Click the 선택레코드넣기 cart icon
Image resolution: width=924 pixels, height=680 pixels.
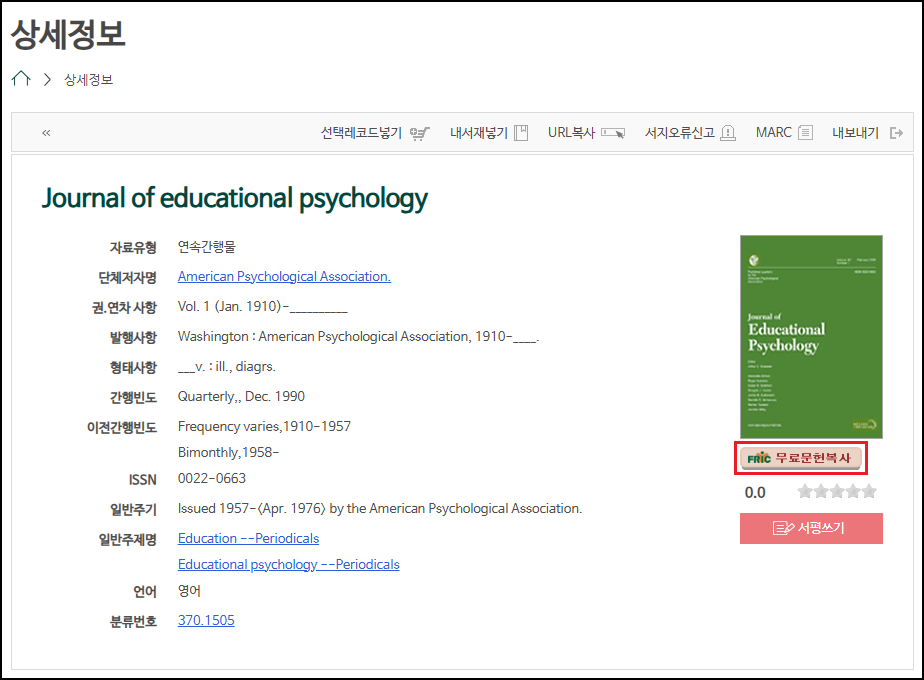[420, 133]
